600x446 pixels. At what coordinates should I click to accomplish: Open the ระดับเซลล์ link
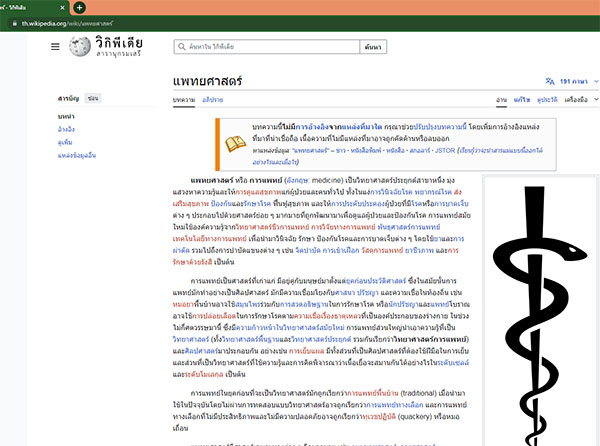pyautogui.click(x=453, y=363)
